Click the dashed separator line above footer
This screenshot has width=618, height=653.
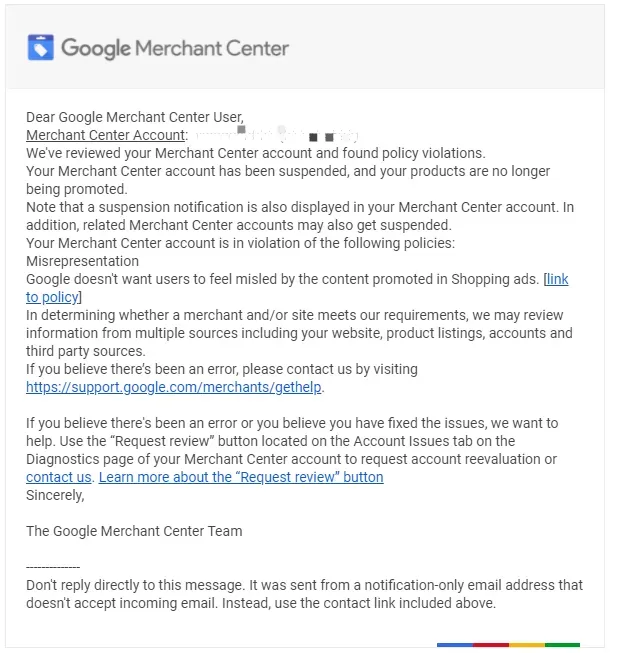click(x=53, y=567)
